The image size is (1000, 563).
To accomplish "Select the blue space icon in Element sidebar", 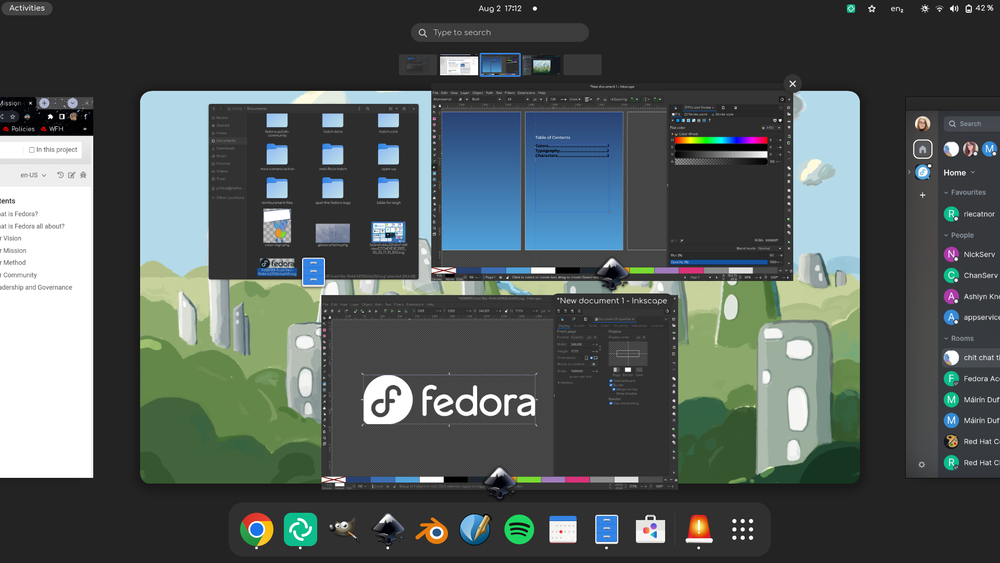I will [922, 172].
